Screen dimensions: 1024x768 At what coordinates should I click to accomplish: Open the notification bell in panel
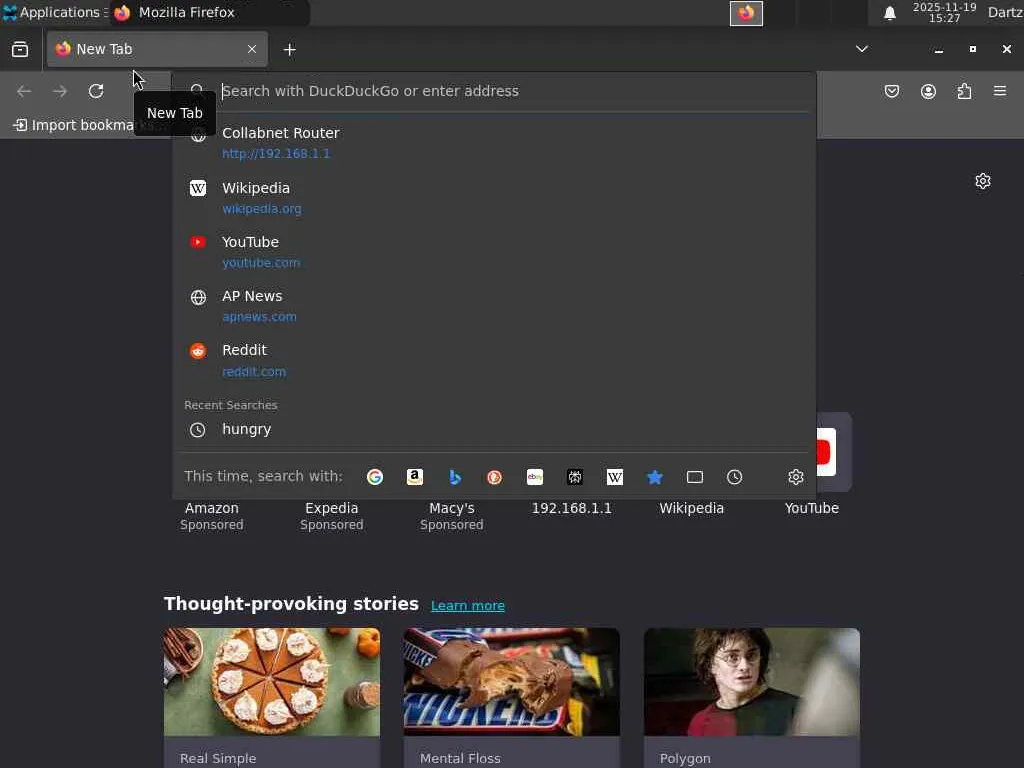click(x=889, y=13)
